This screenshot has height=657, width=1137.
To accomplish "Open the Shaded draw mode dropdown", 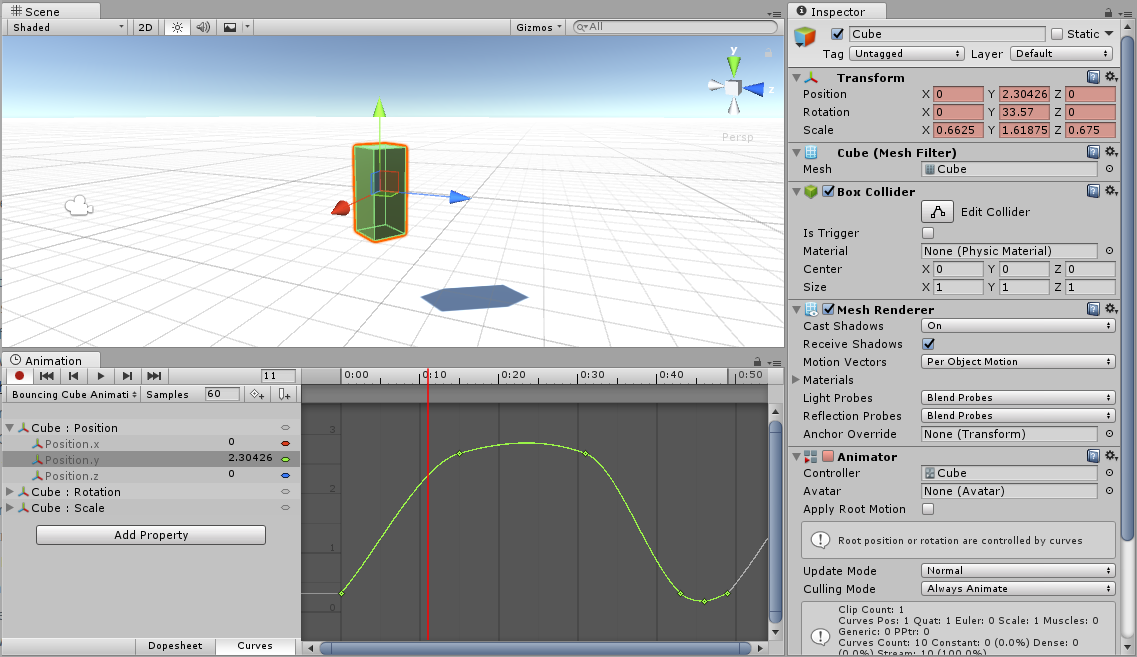I will 68,27.
